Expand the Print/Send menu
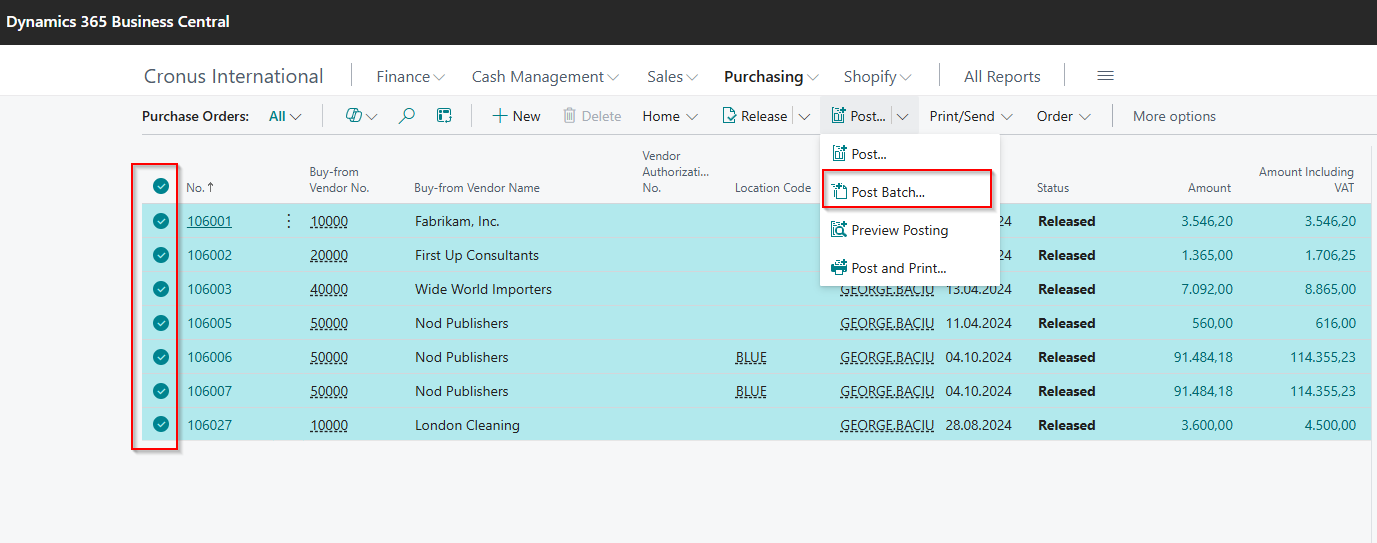Viewport: 1377px width, 543px height. point(971,116)
